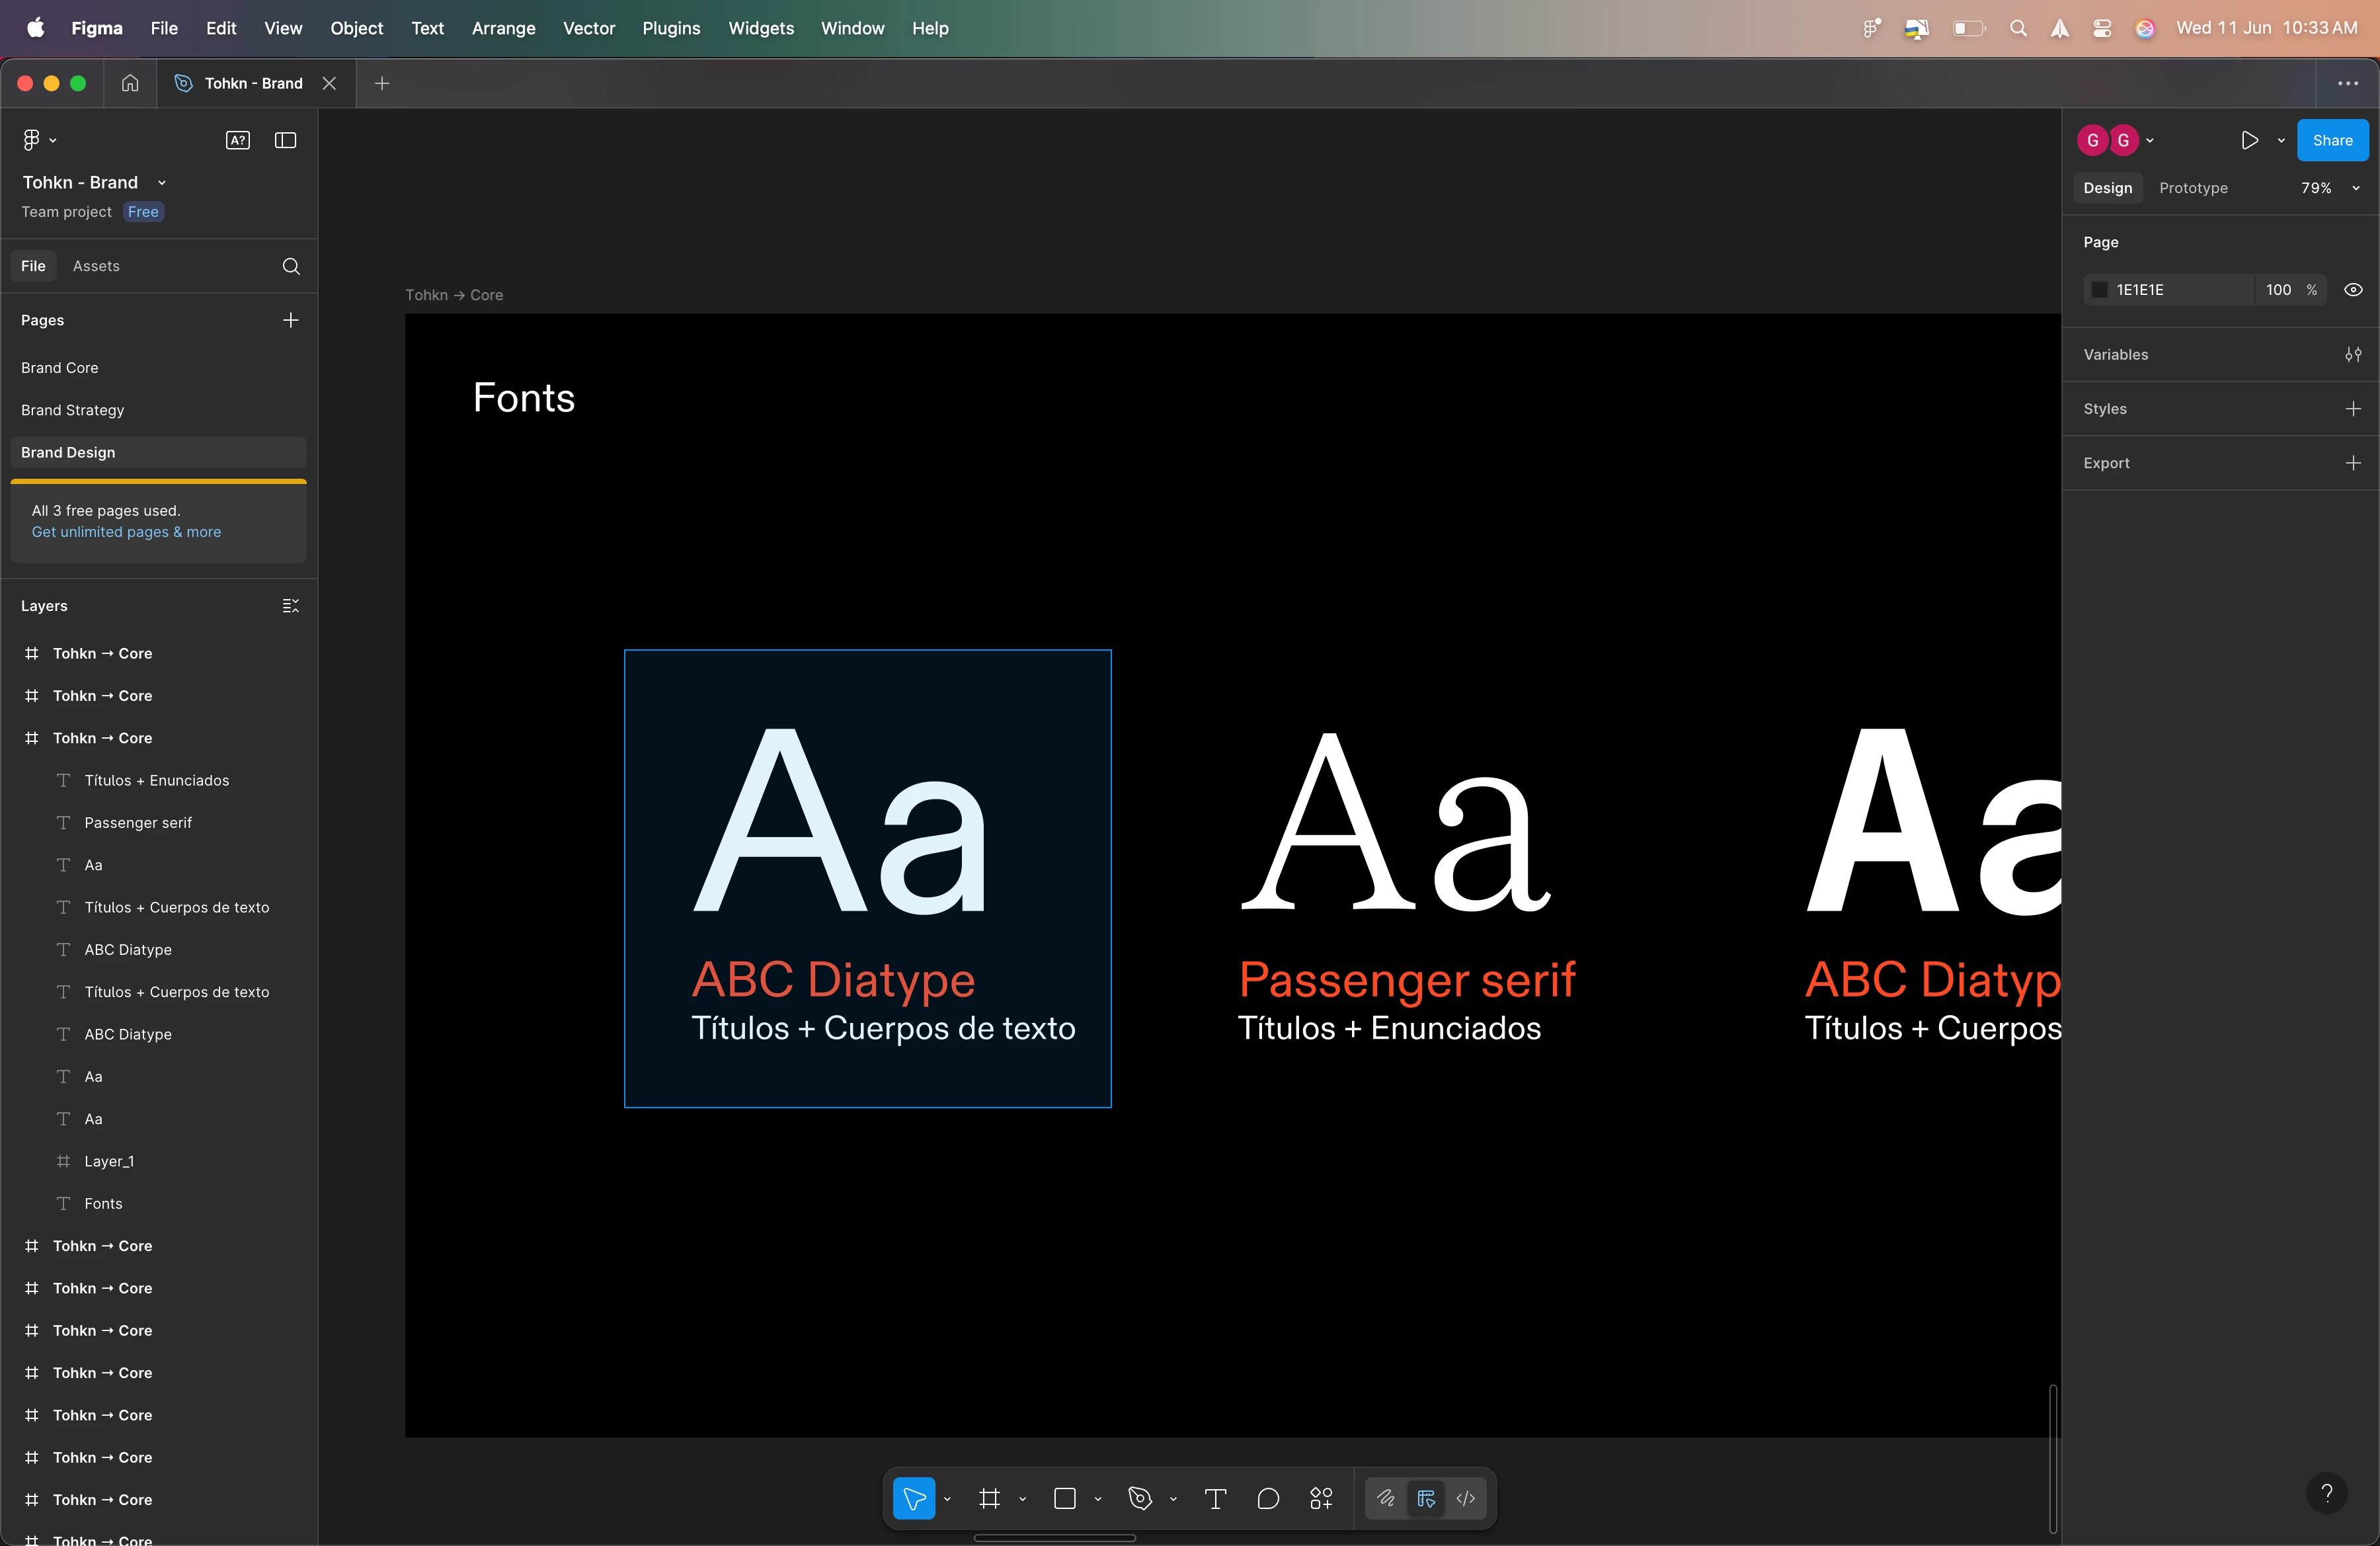The height and width of the screenshot is (1546, 2380).
Task: Expand Pen tool options arrow
Action: point(1173,1499)
